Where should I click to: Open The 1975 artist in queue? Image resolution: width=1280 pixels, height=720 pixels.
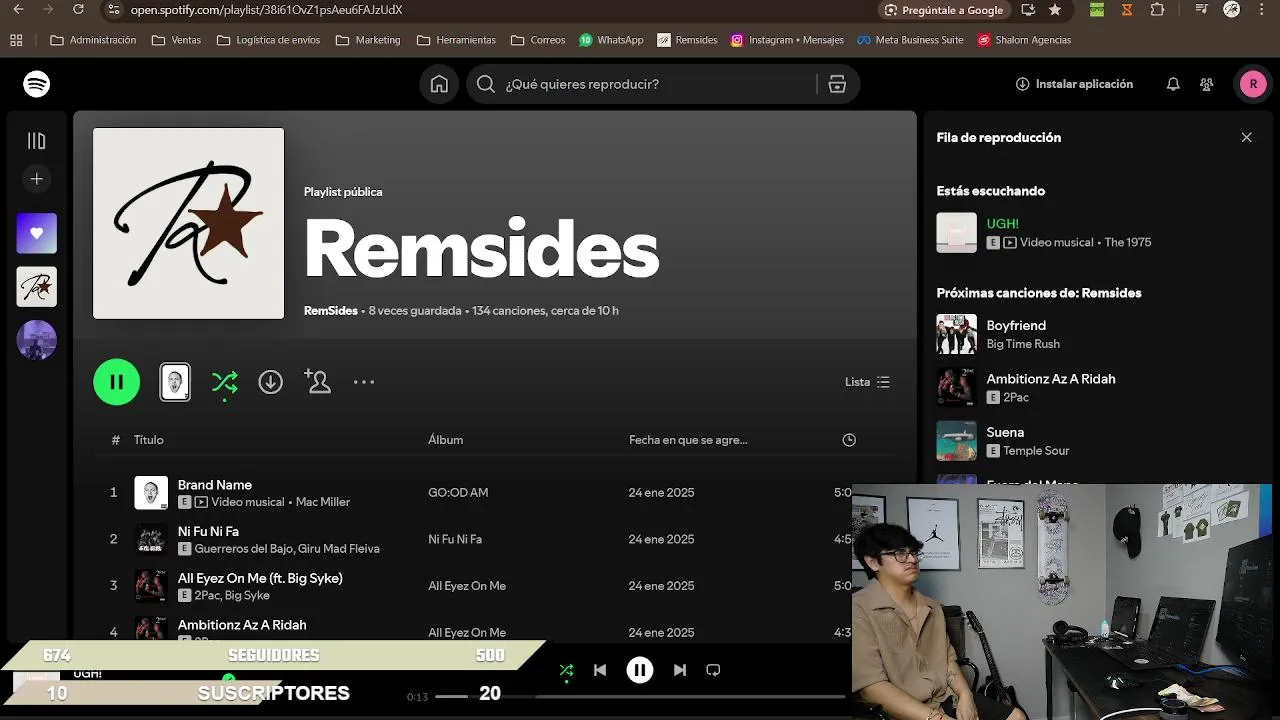tap(1128, 242)
